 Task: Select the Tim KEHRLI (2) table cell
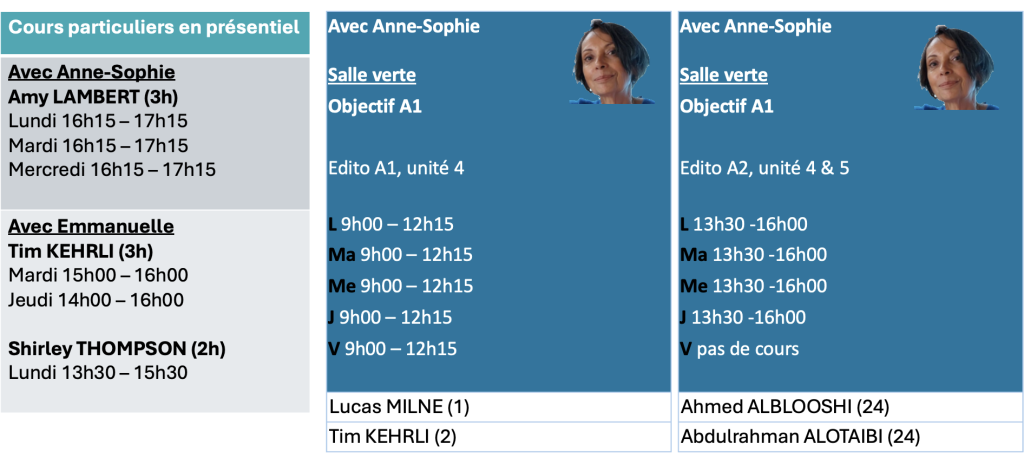point(498,436)
